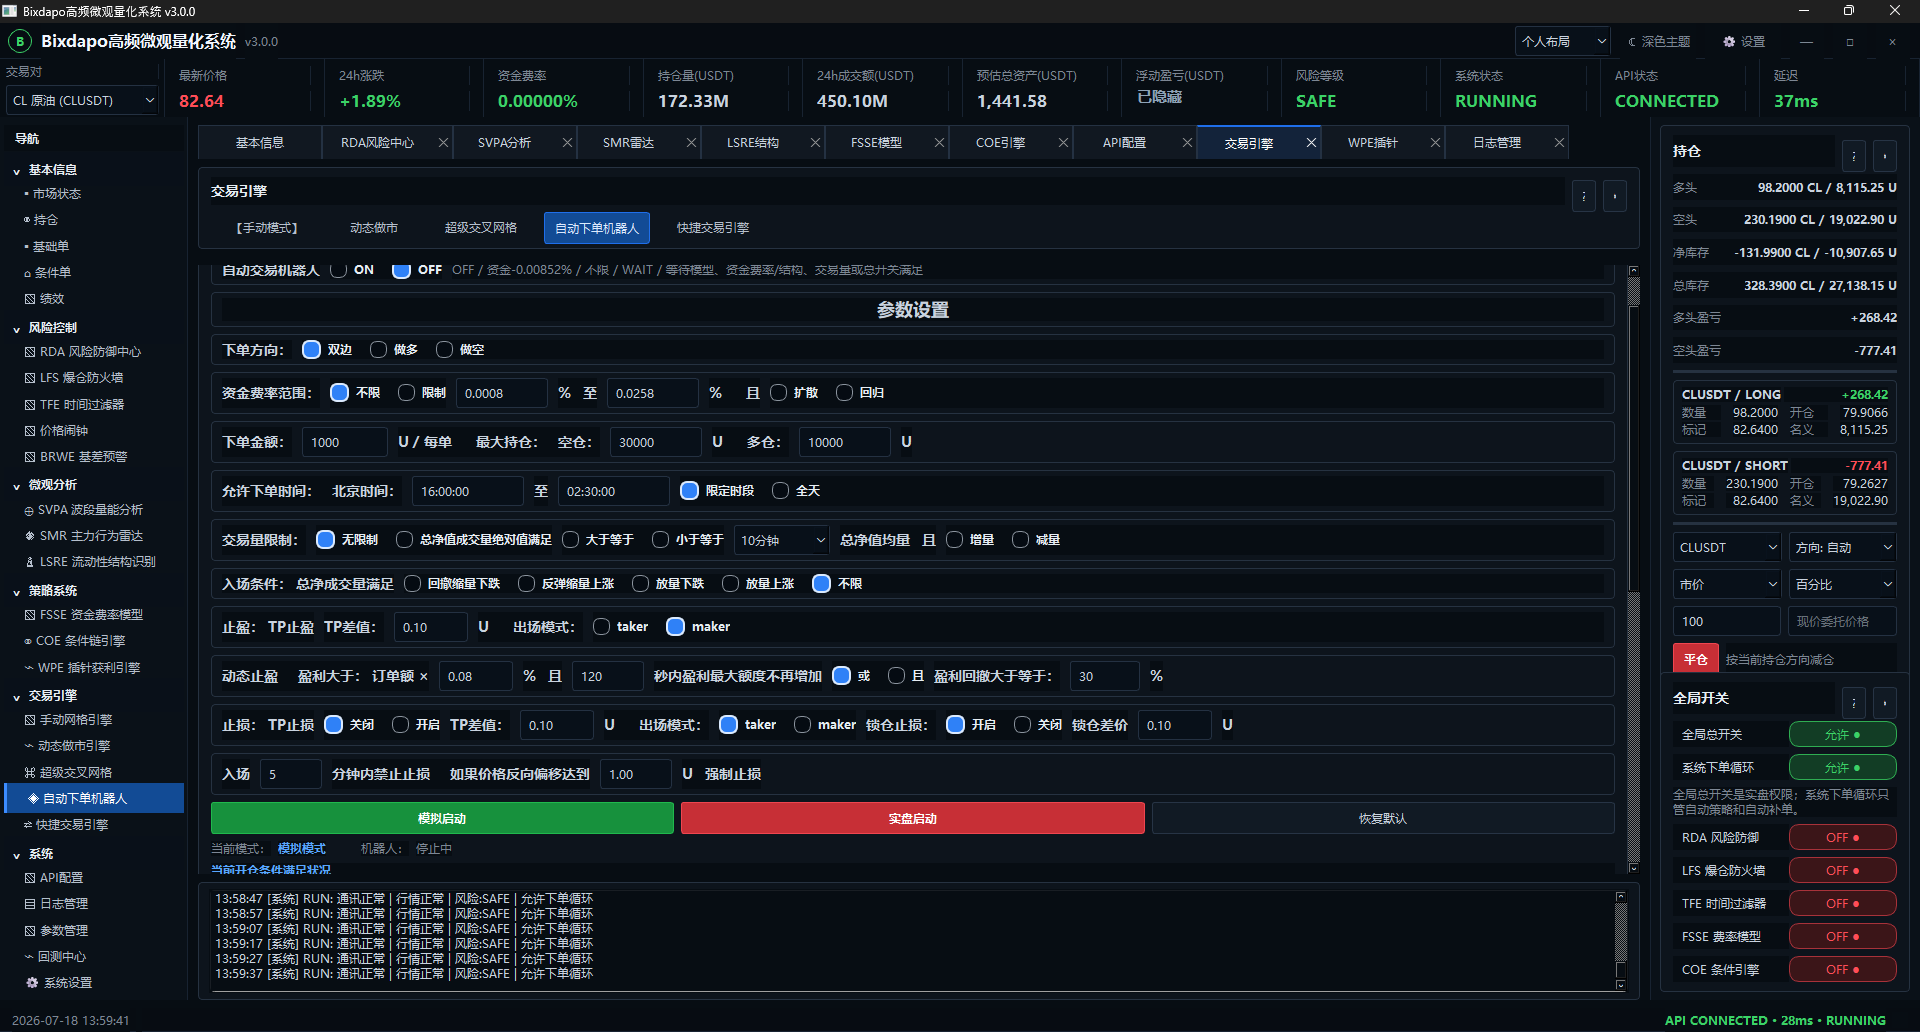Open the CL 原油 (CLUSDT) trading pair dropdown
1920x1032 pixels.
click(83, 101)
